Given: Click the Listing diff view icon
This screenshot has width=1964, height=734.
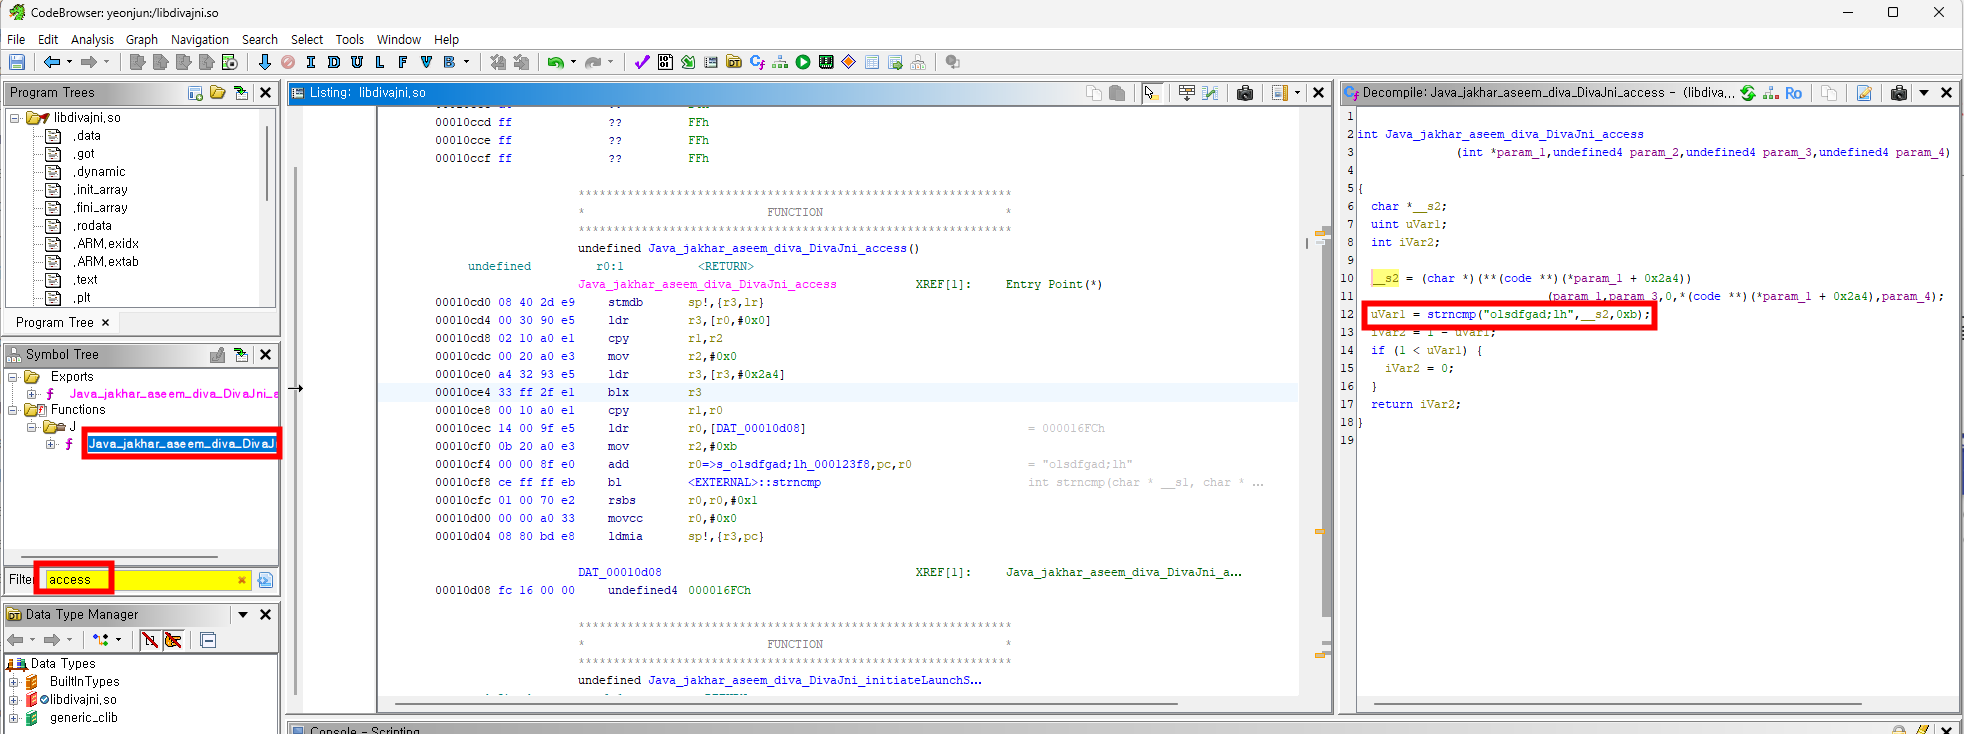Looking at the screenshot, I should point(1210,93).
